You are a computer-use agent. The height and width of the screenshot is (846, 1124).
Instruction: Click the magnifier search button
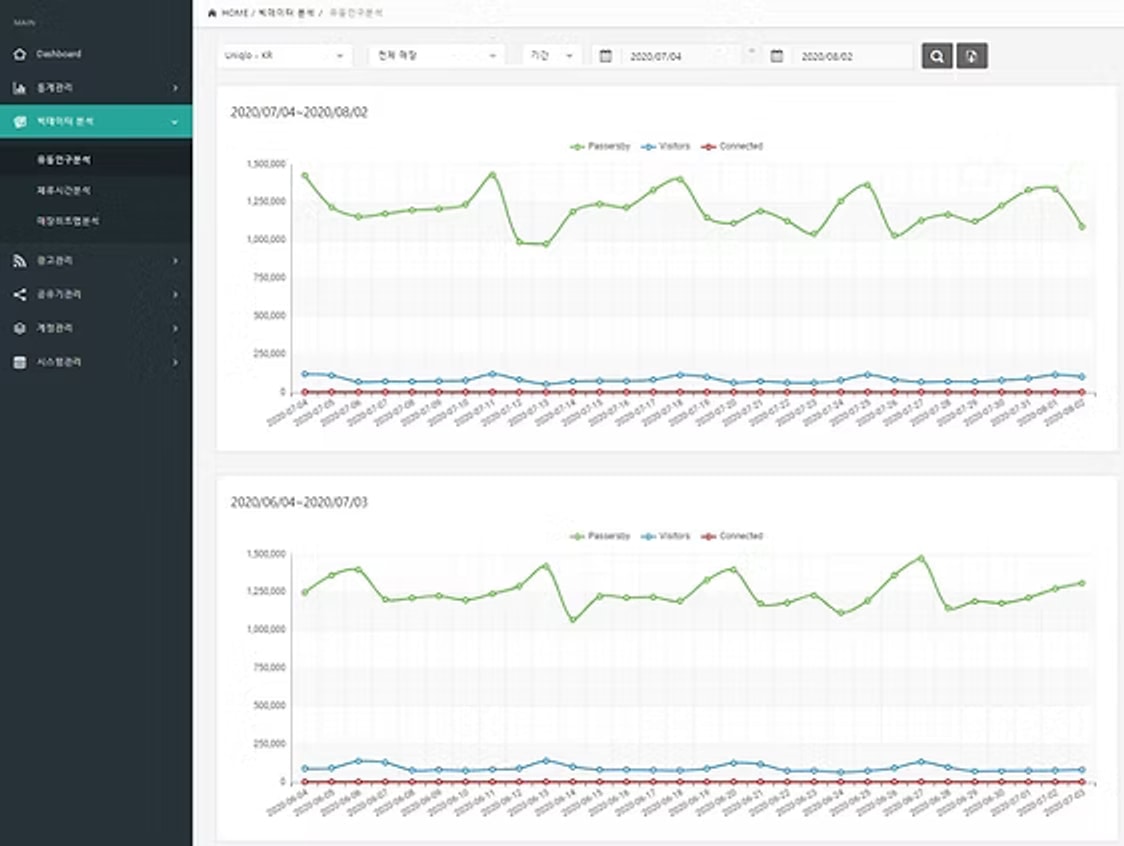(936, 56)
